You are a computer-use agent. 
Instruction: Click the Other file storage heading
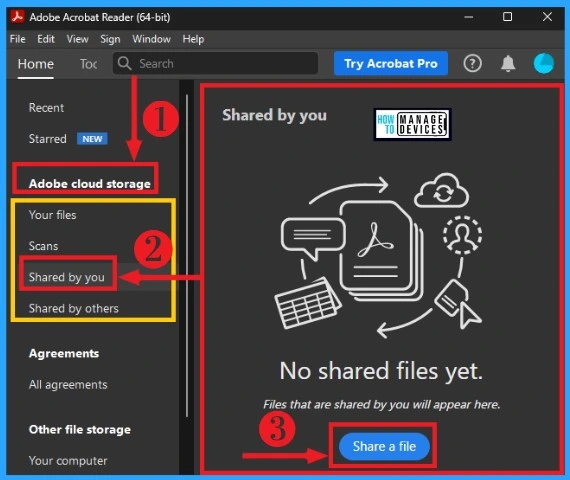tap(80, 429)
